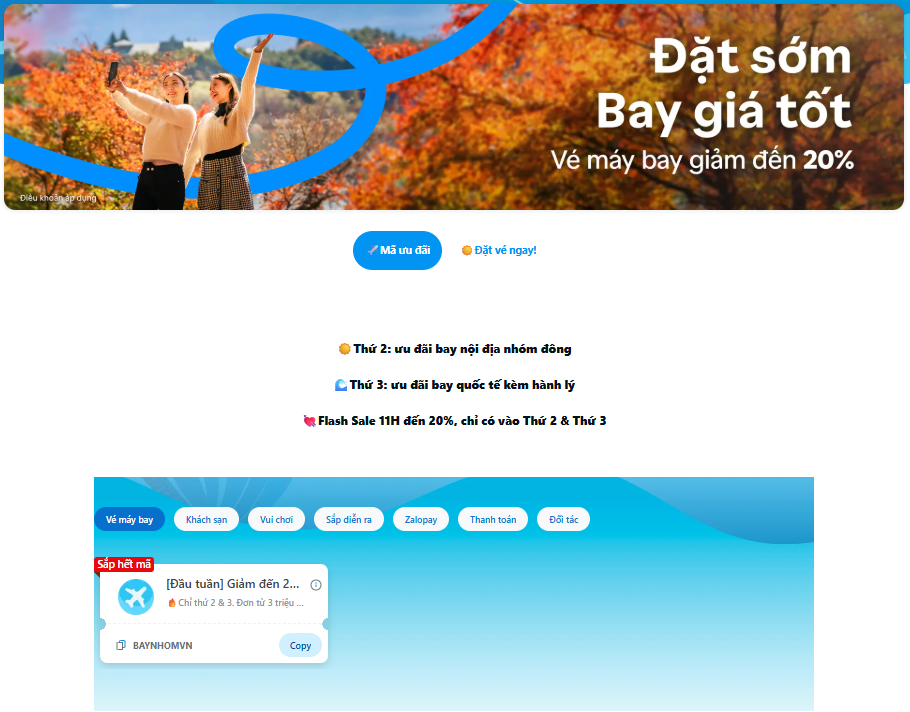Follow the Đặt vé ngay! link
910x712 pixels.
499,250
